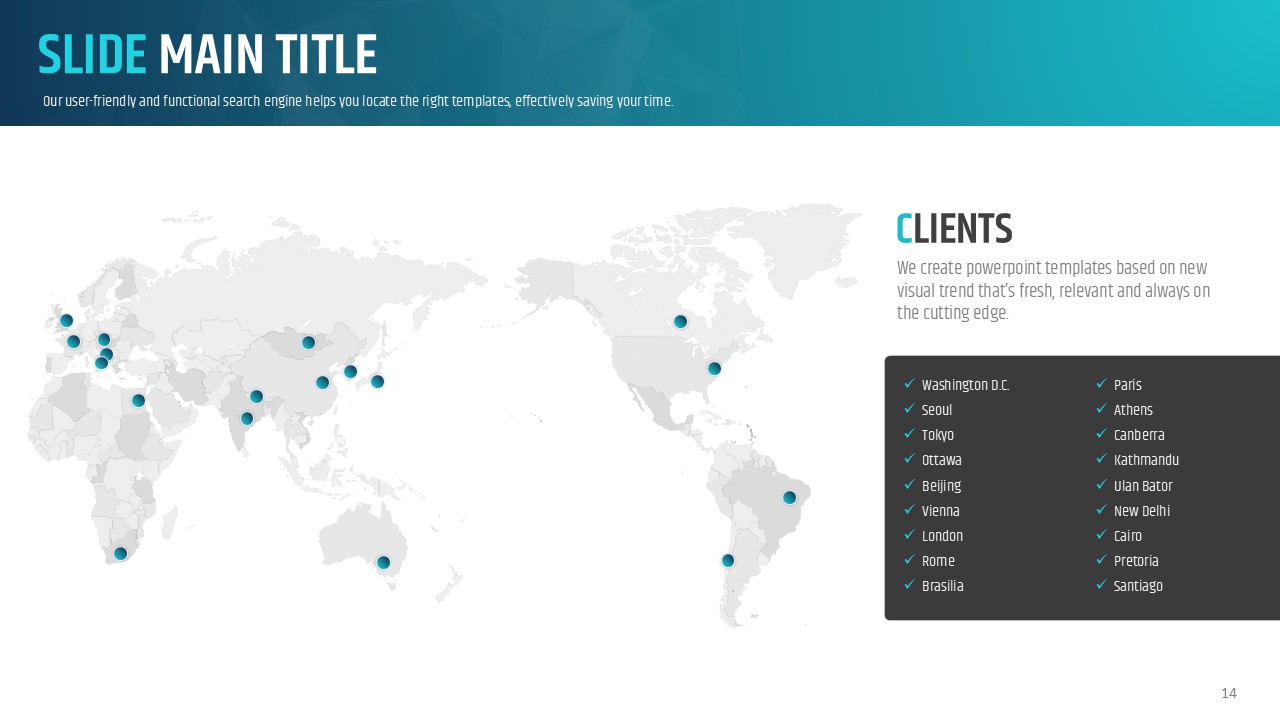
Task: Click the checkmark beside Washington D.C.
Action: [x=909, y=384]
